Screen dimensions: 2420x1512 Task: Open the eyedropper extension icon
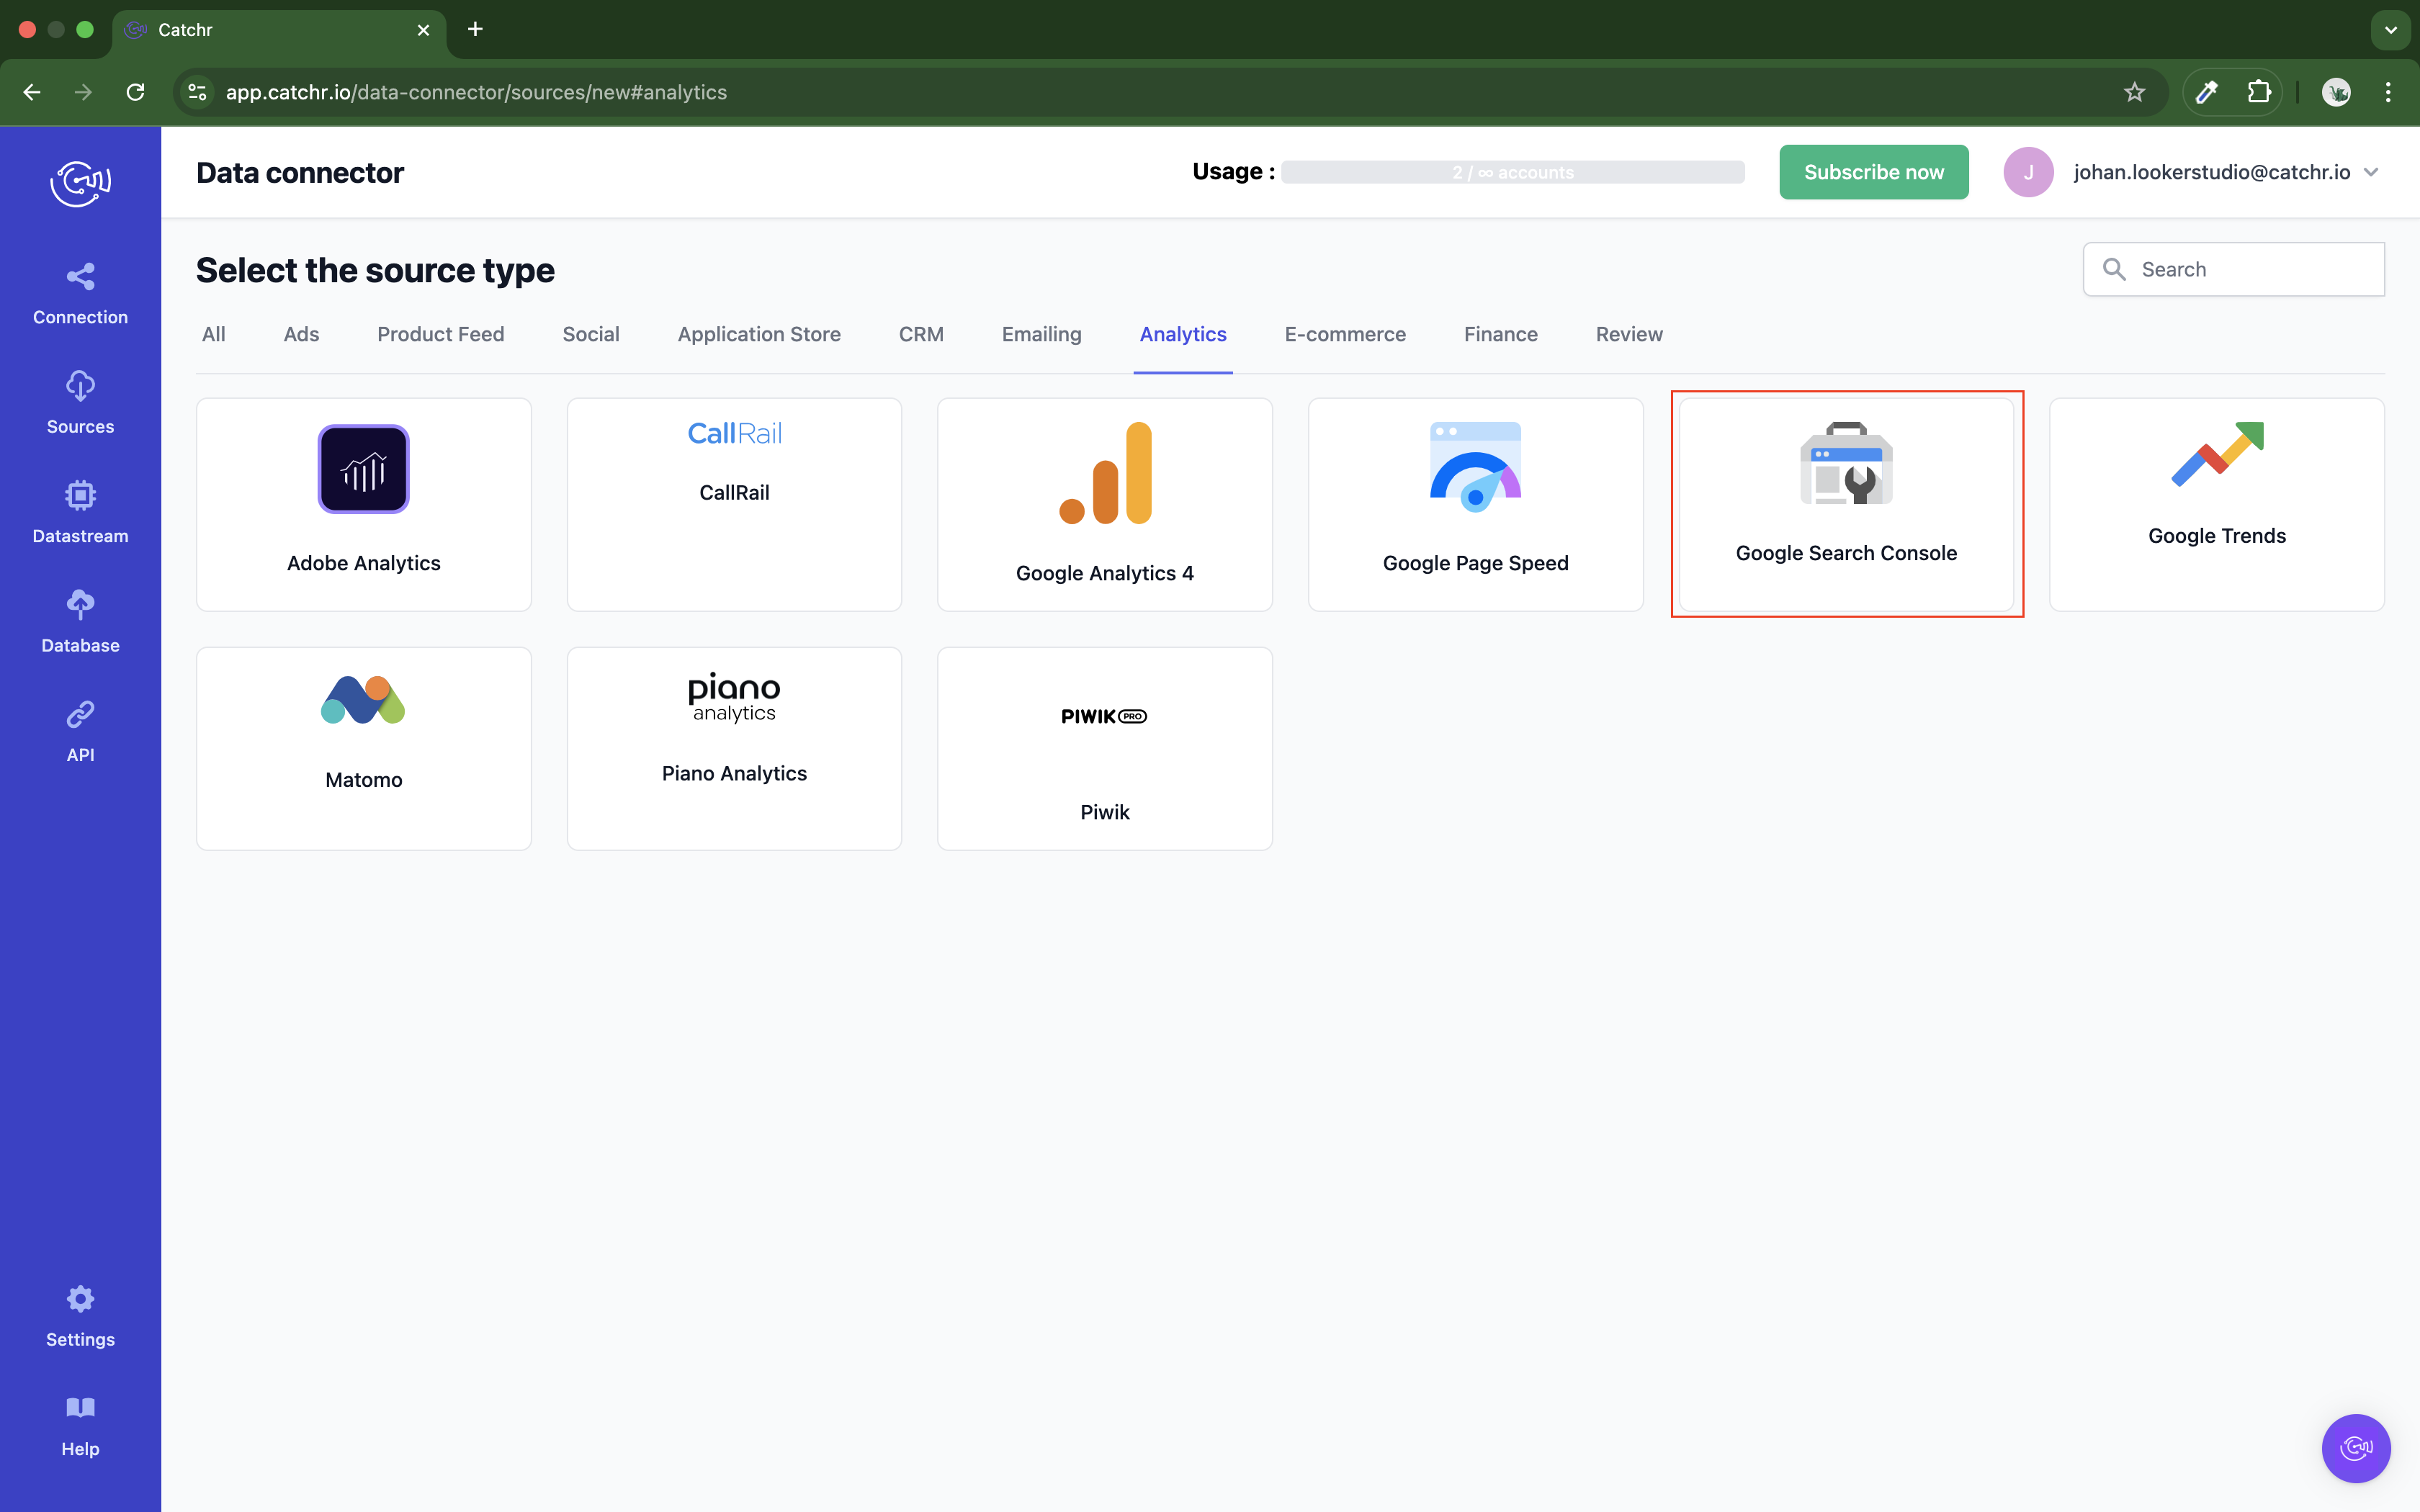click(2207, 92)
